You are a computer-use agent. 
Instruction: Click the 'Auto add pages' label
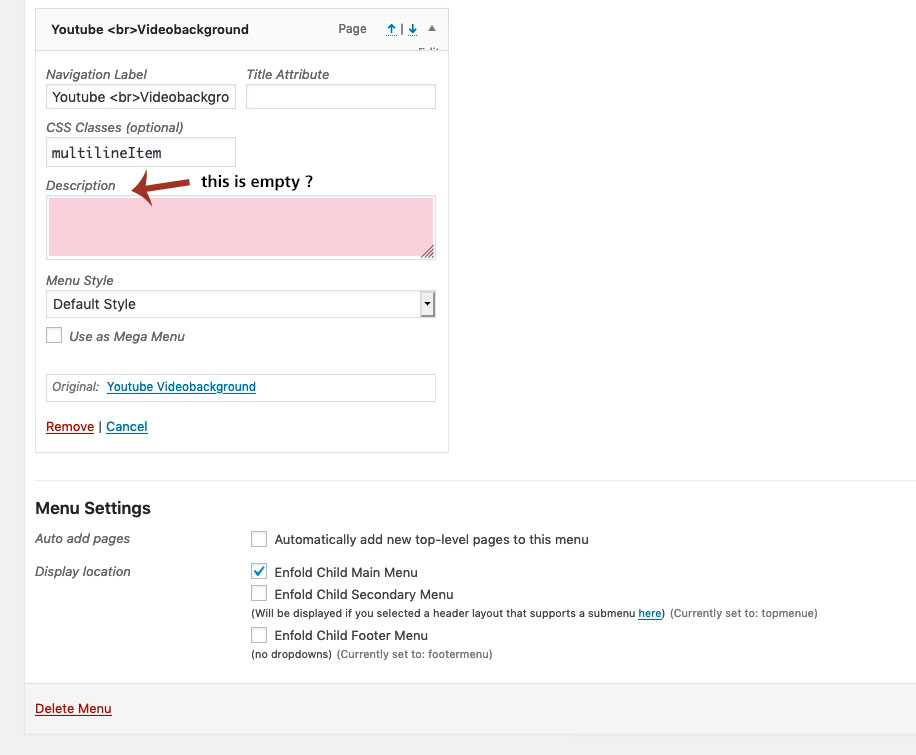(x=82, y=538)
